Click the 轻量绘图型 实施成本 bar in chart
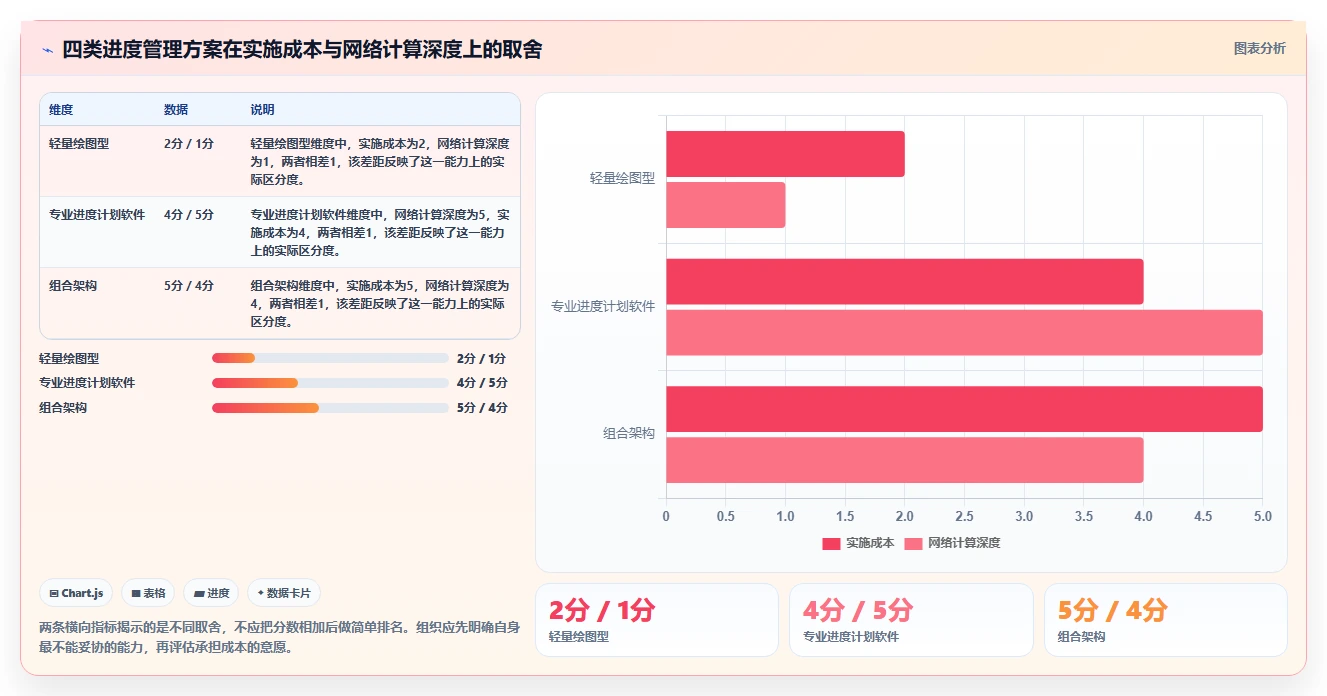Image resolution: width=1327 pixels, height=696 pixels. pos(785,154)
